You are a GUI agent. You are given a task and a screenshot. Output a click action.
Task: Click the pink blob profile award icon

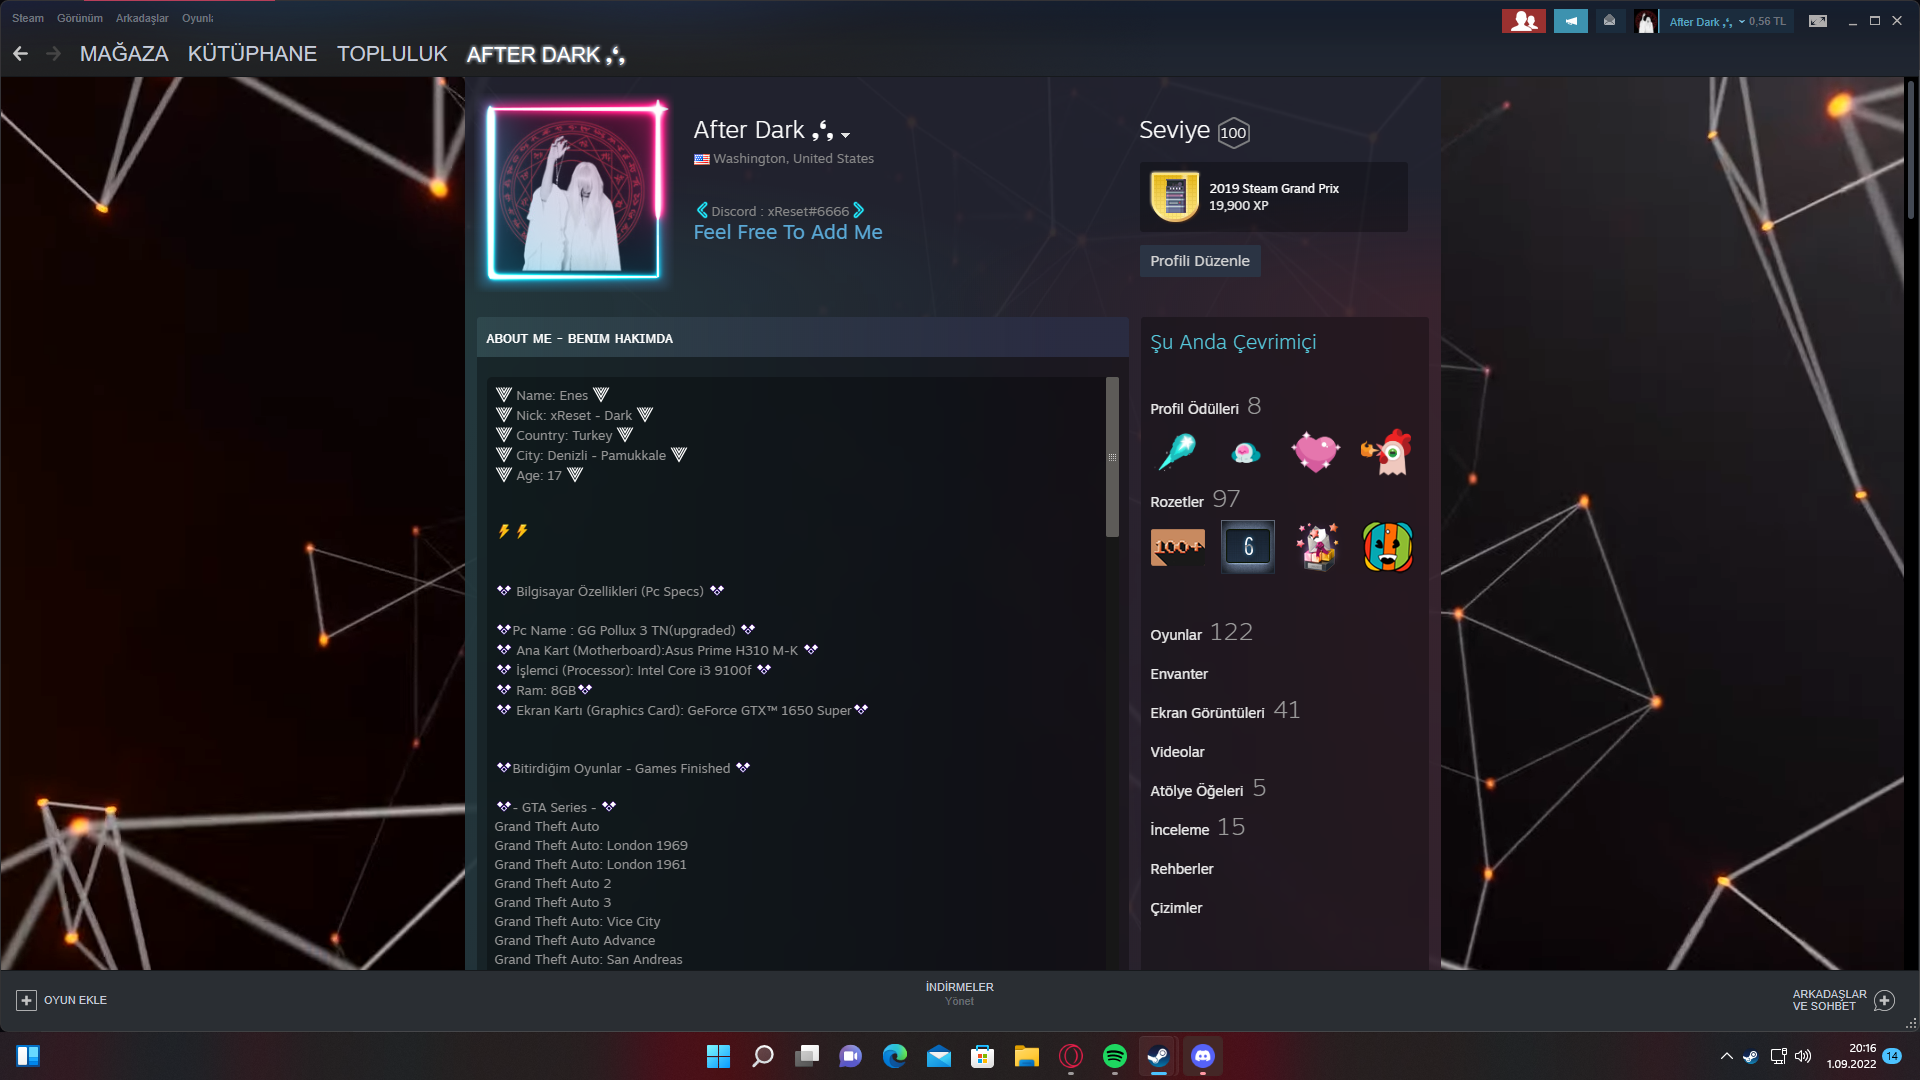point(1245,453)
